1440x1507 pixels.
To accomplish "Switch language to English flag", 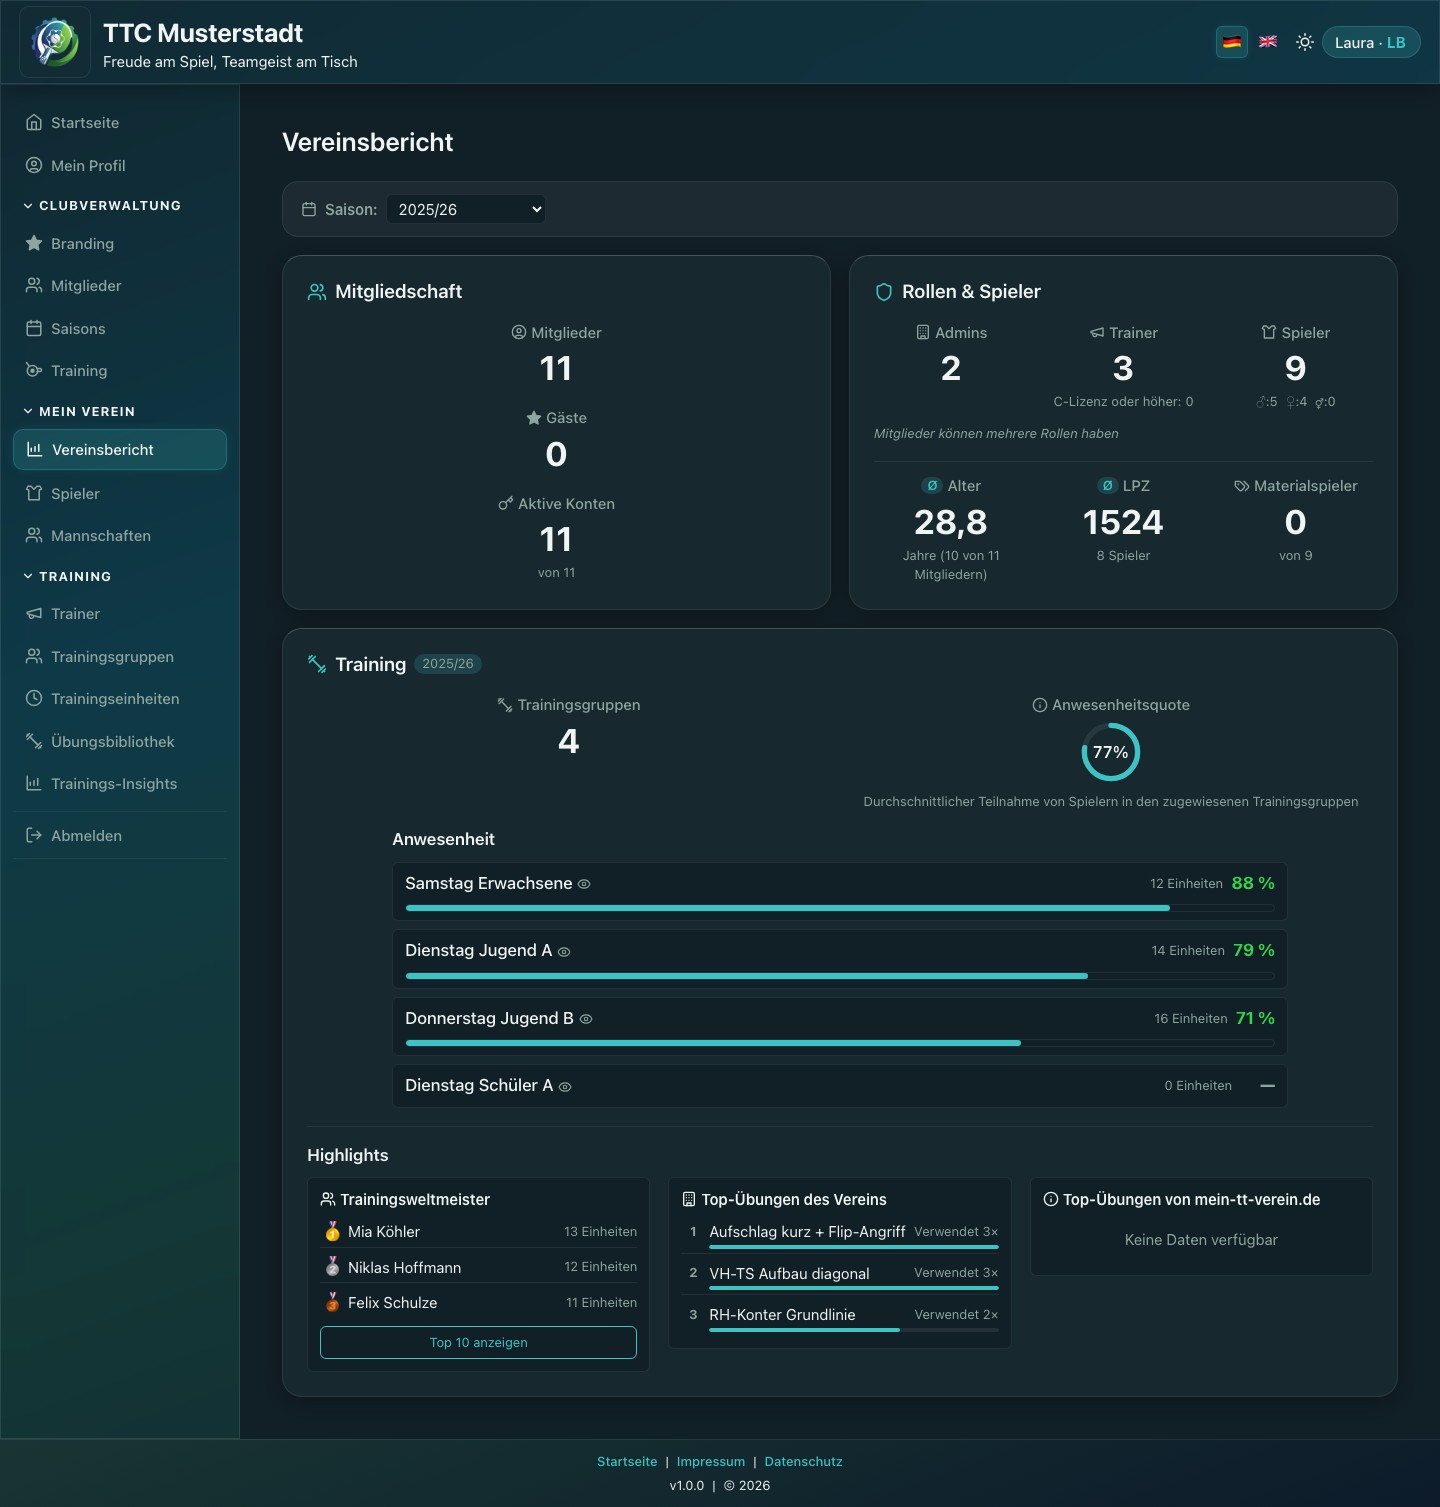I will 1268,42.
